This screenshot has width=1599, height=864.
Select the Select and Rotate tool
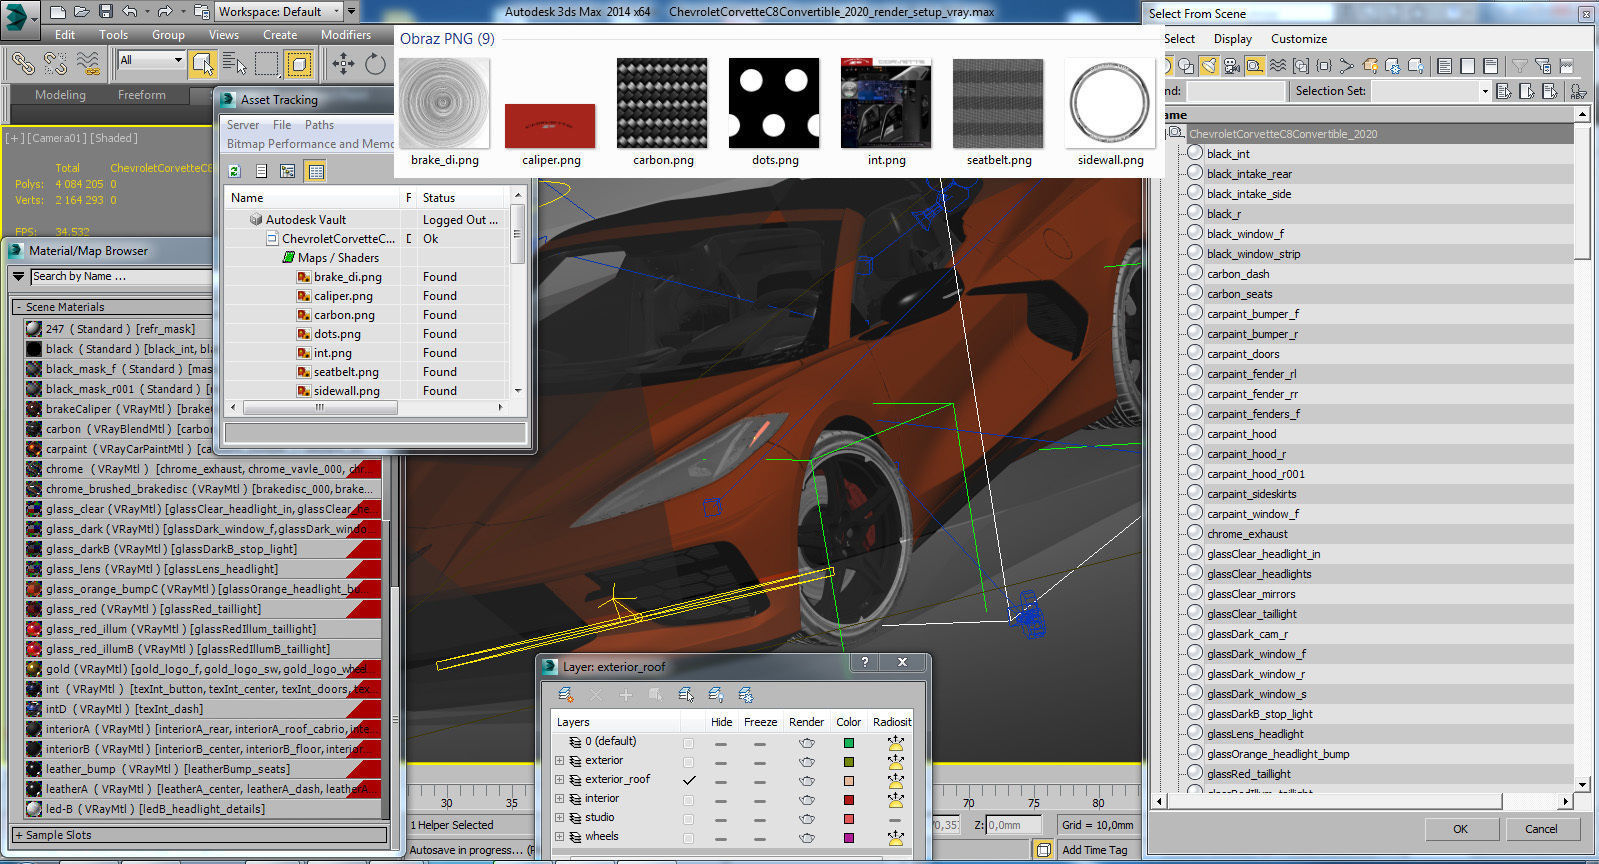tap(375, 64)
